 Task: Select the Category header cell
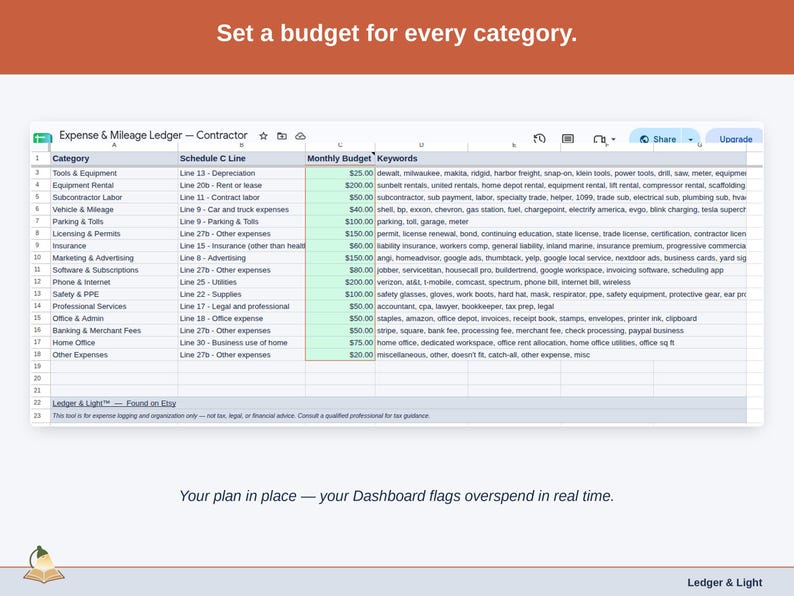(114, 158)
